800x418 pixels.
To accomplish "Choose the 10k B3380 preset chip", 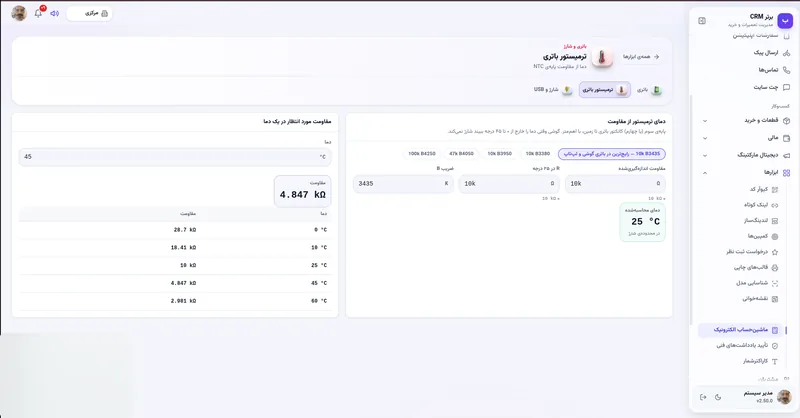I will [538, 154].
